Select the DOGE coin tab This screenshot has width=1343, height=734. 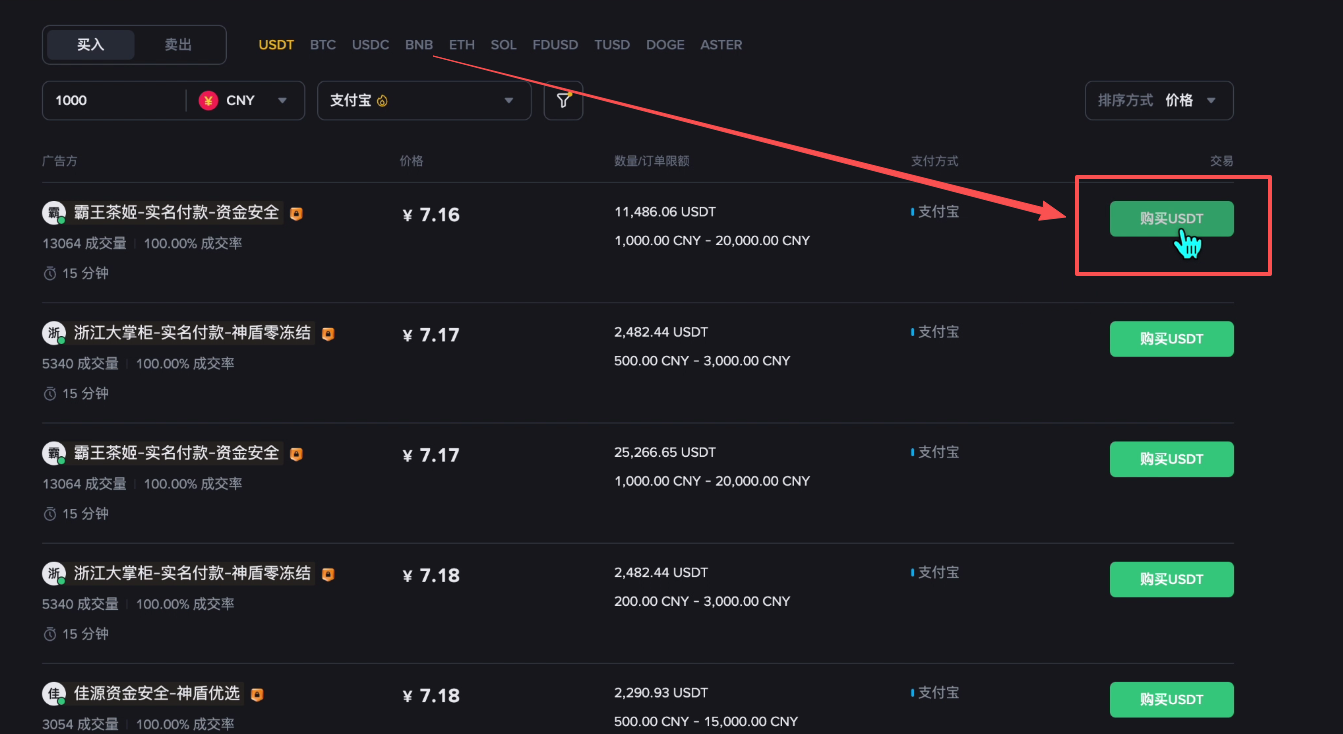[x=665, y=45]
